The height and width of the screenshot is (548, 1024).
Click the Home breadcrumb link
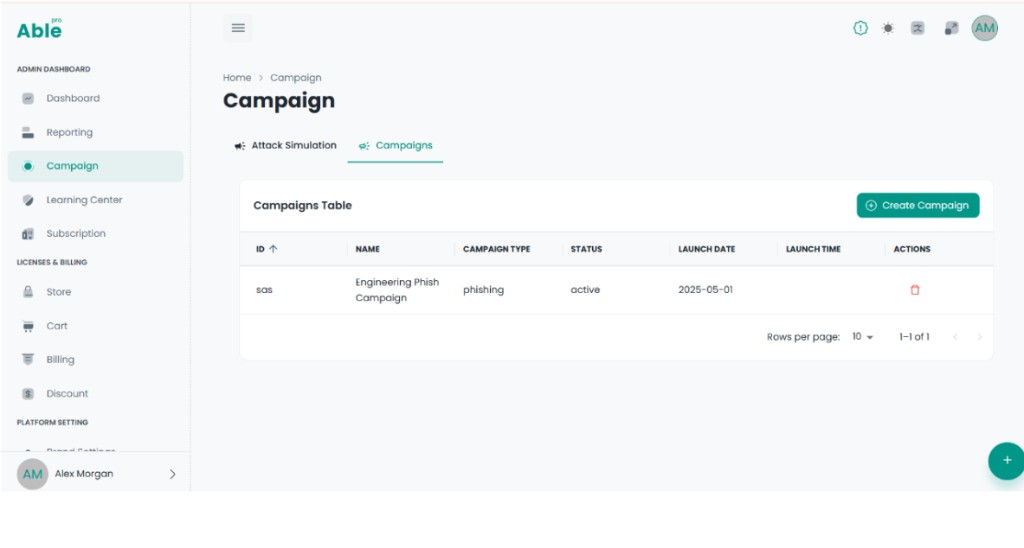[x=236, y=78]
